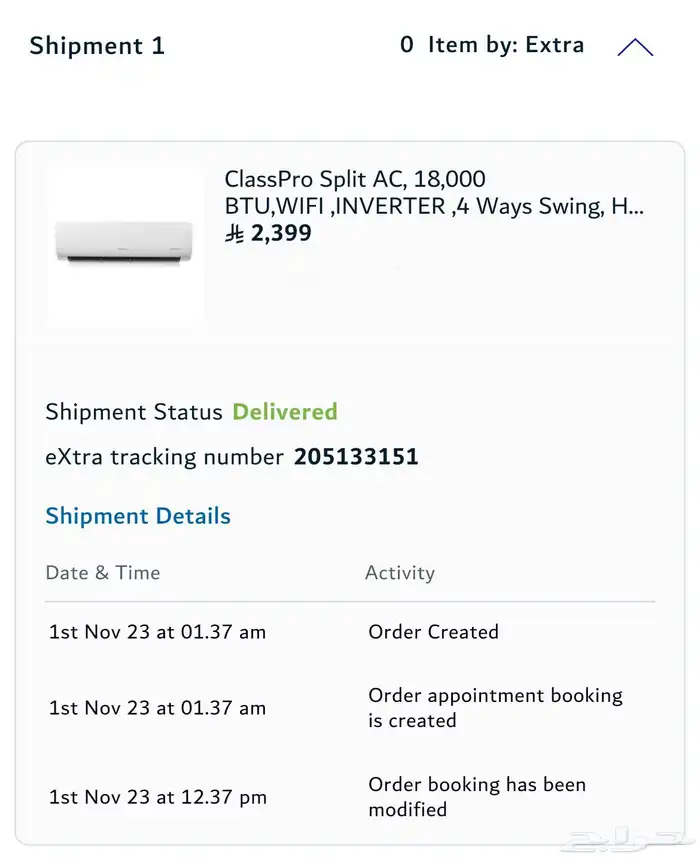Image resolution: width=700 pixels, height=860 pixels.
Task: Select the 'Order appointment booking is created' entry
Action: (x=495, y=707)
